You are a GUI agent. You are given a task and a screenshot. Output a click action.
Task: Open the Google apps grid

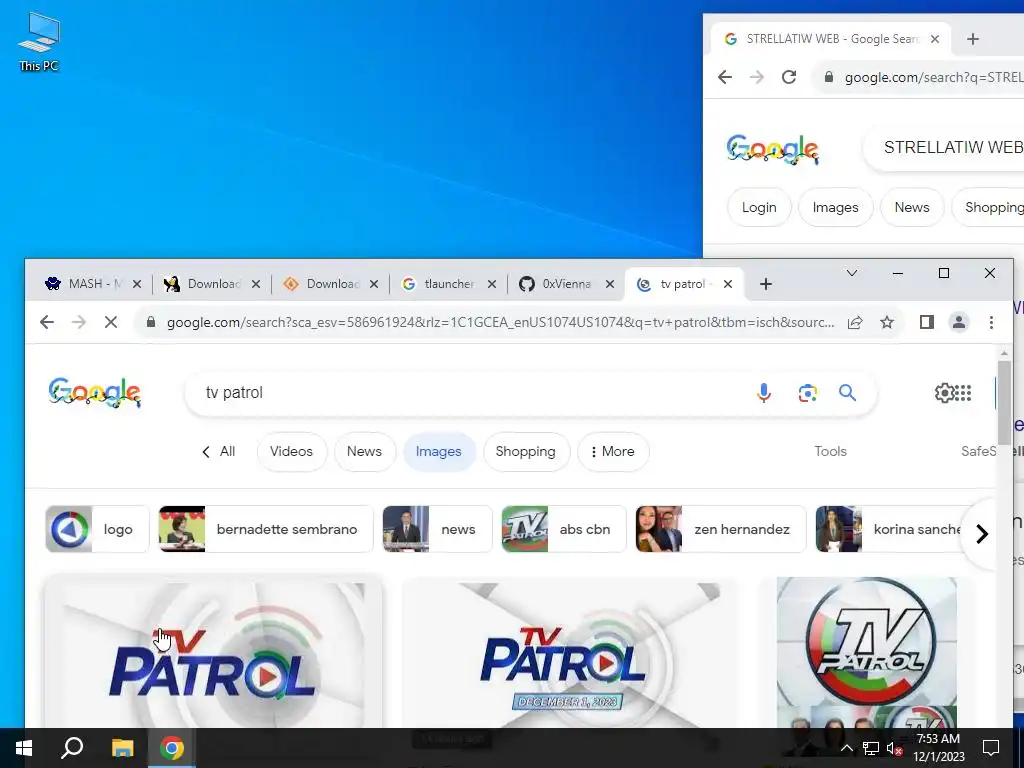coord(963,392)
